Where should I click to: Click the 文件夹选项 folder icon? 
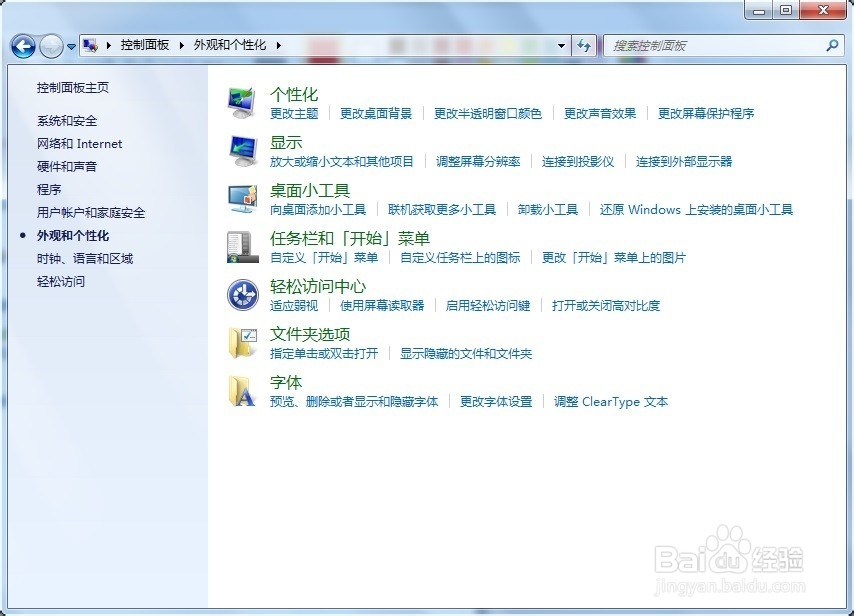[x=240, y=343]
